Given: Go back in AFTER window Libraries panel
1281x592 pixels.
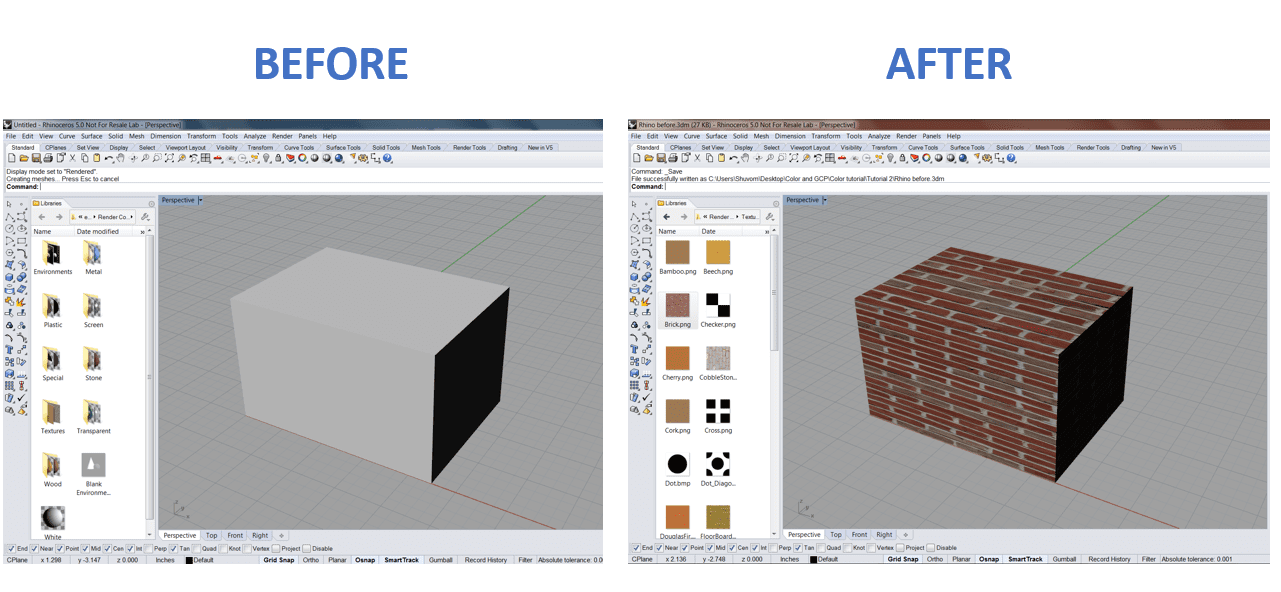Looking at the screenshot, I should pyautogui.click(x=667, y=217).
